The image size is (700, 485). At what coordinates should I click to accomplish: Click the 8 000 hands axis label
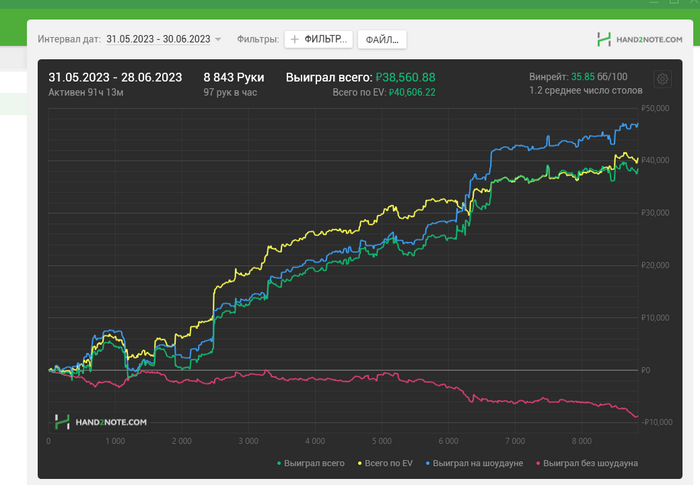582,441
